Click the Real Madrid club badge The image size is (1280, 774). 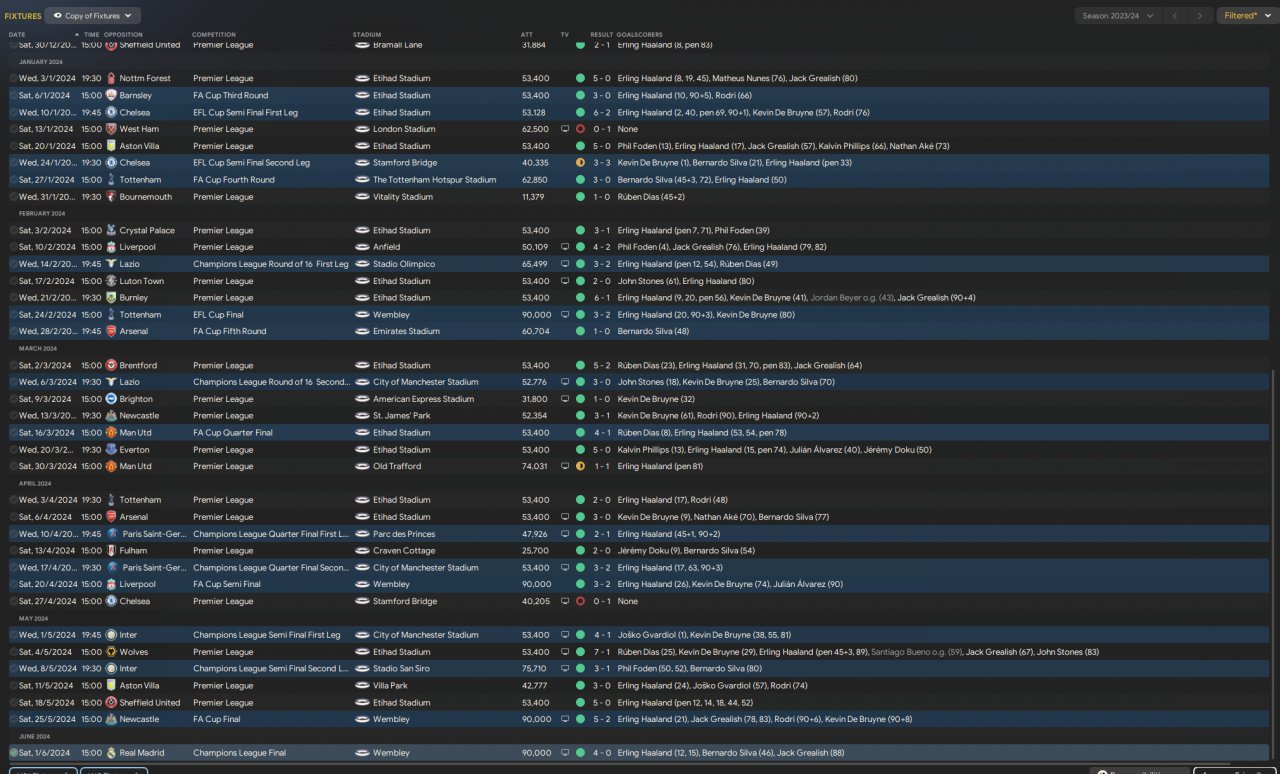pyautogui.click(x=111, y=753)
